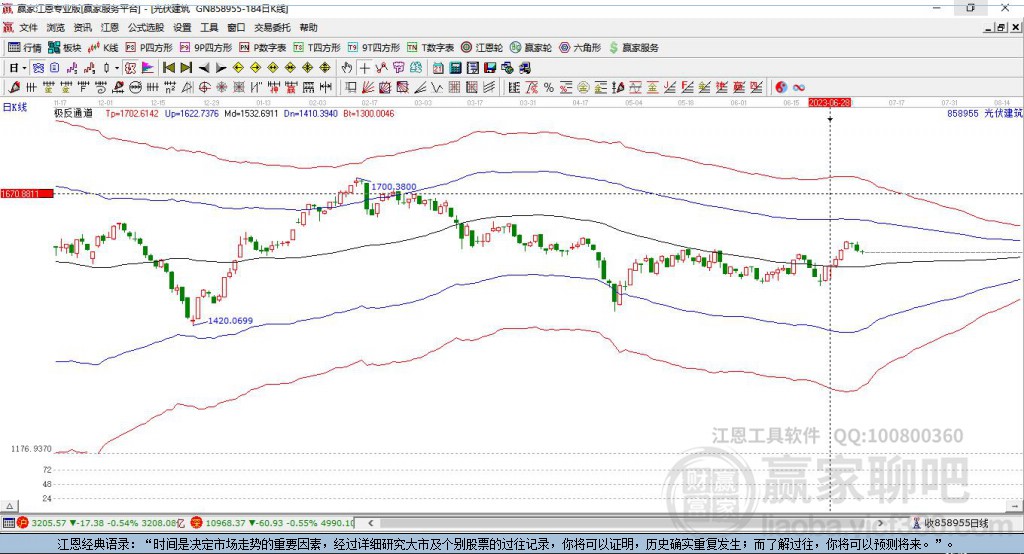Select the parallel lines channel tool

tap(489, 87)
